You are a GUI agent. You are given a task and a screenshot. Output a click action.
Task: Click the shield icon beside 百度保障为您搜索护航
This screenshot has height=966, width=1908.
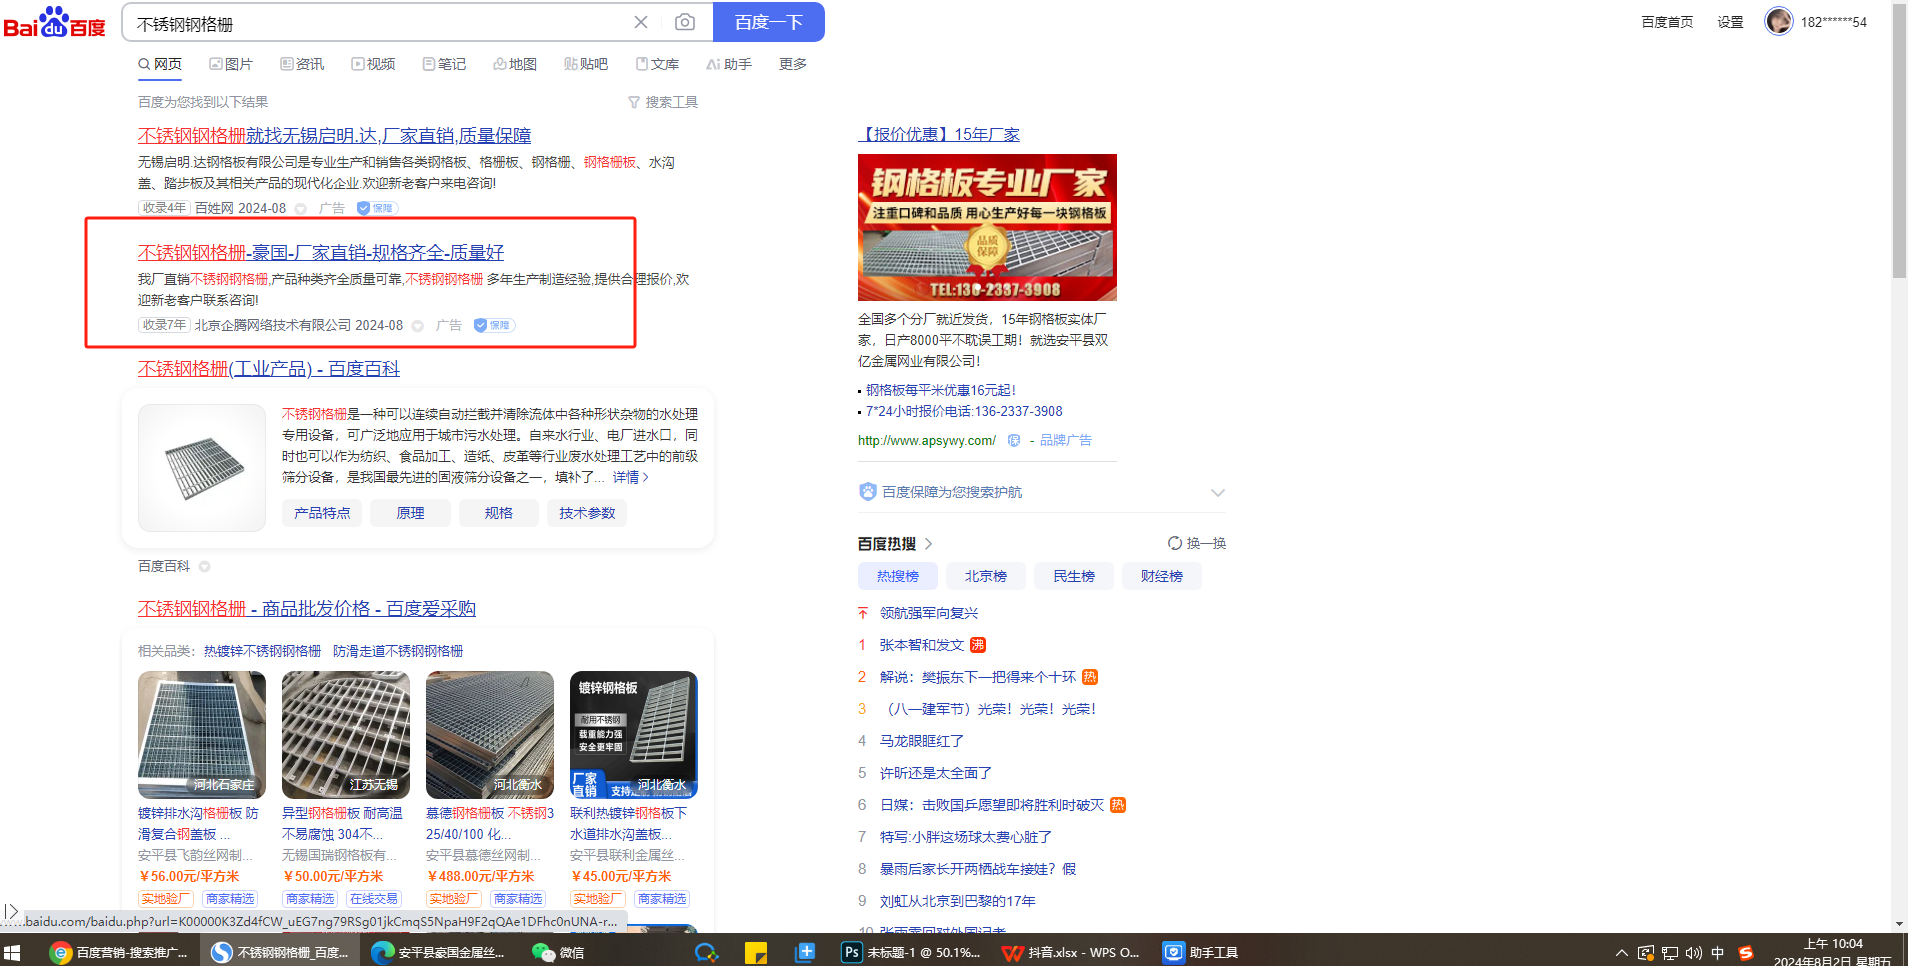pyautogui.click(x=868, y=491)
